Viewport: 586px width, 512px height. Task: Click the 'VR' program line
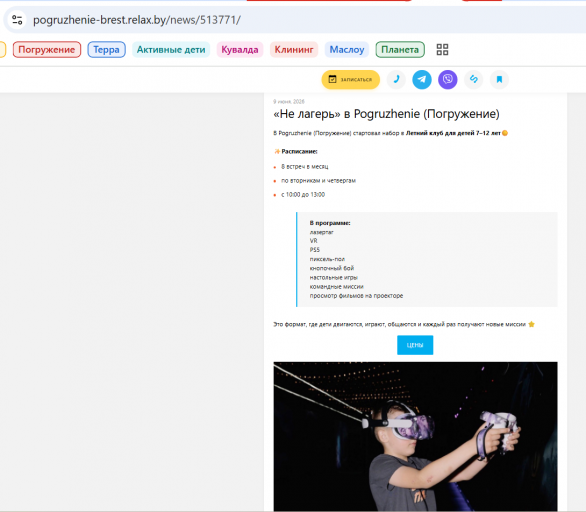(314, 241)
